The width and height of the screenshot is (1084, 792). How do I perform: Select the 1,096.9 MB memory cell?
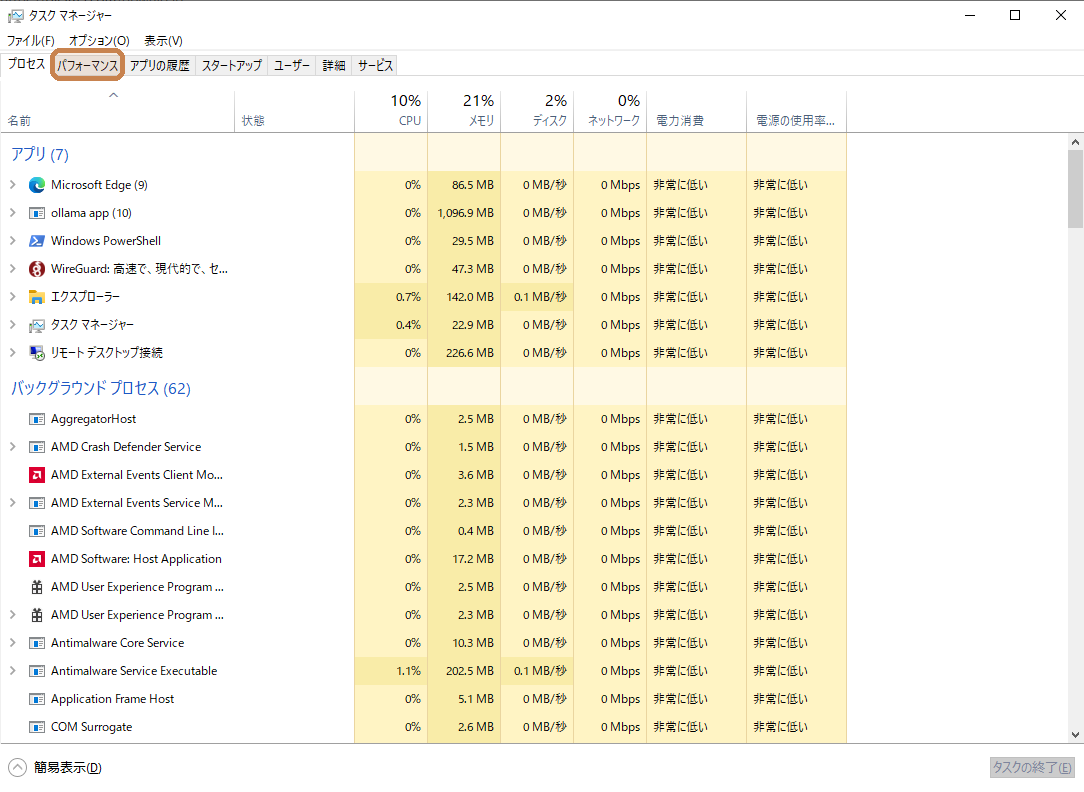tap(465, 213)
